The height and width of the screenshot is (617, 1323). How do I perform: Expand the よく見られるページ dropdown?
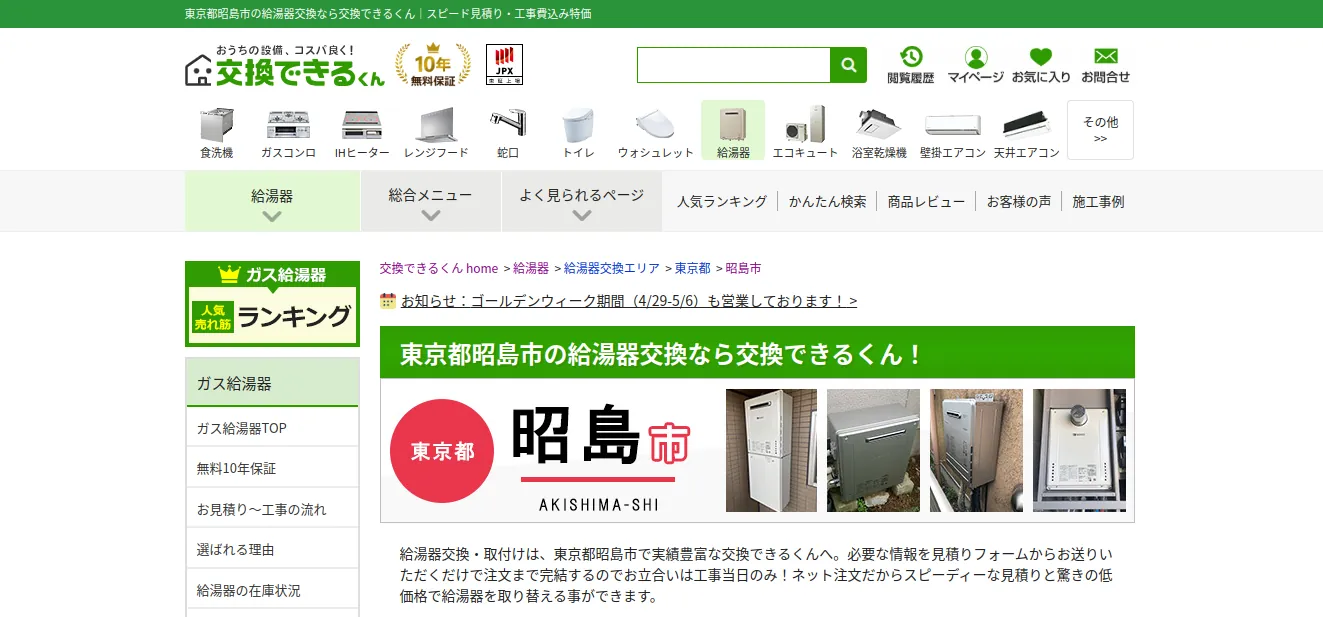(x=582, y=201)
